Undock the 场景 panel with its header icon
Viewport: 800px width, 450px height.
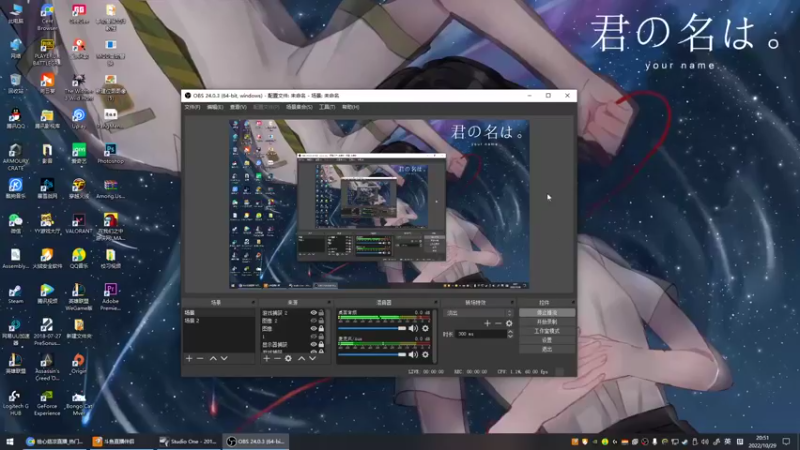click(253, 303)
